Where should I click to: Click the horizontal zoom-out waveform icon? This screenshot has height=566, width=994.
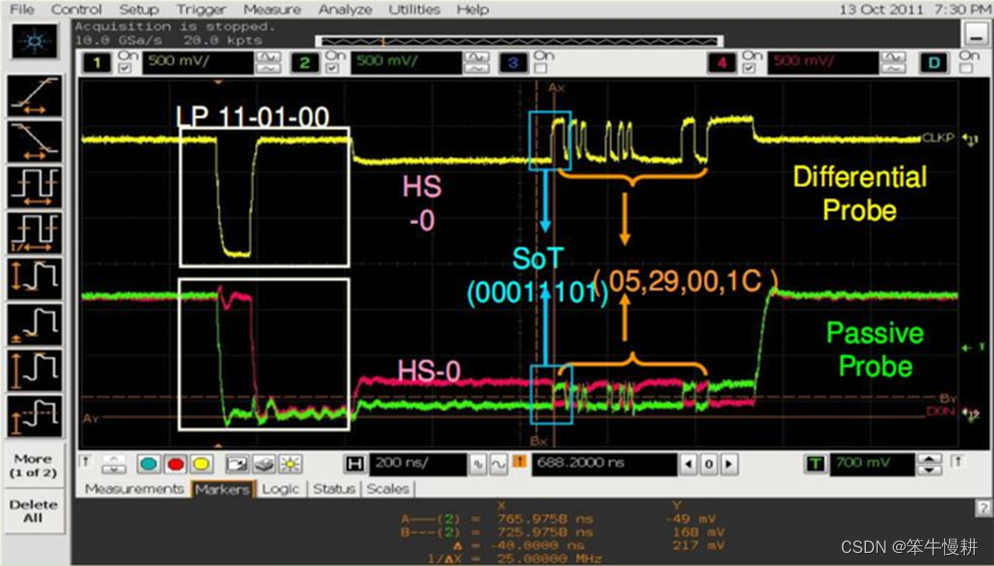[x=498, y=465]
